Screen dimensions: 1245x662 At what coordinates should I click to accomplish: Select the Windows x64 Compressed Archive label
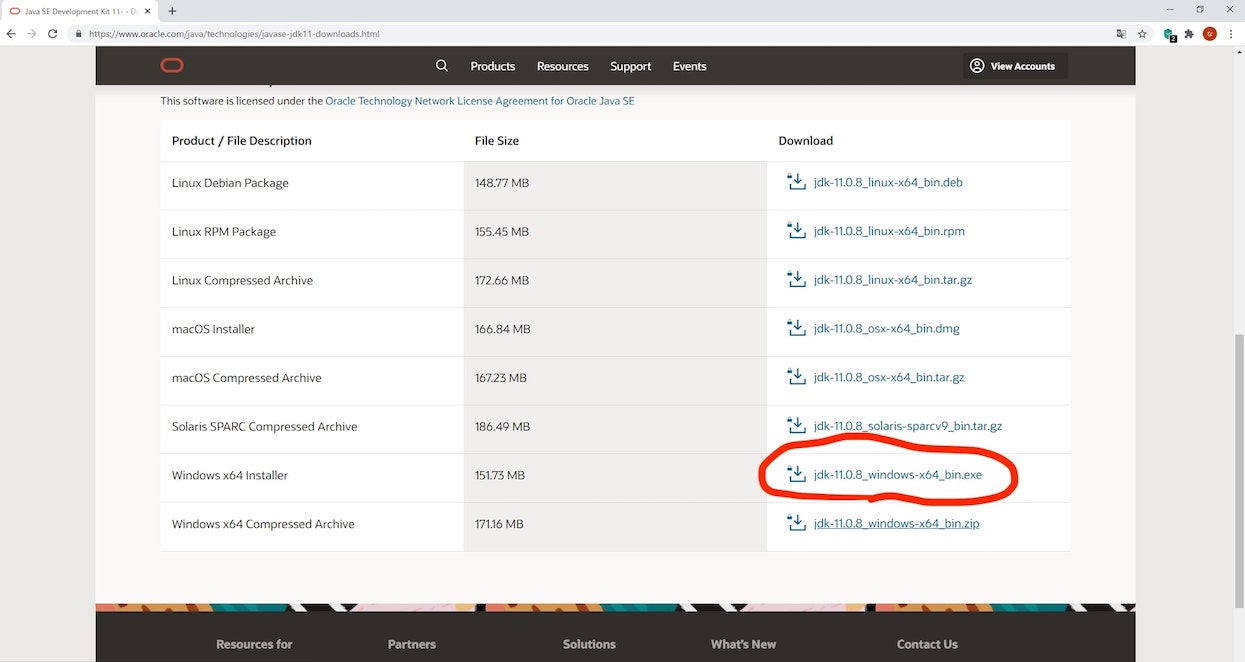pyautogui.click(x=263, y=524)
